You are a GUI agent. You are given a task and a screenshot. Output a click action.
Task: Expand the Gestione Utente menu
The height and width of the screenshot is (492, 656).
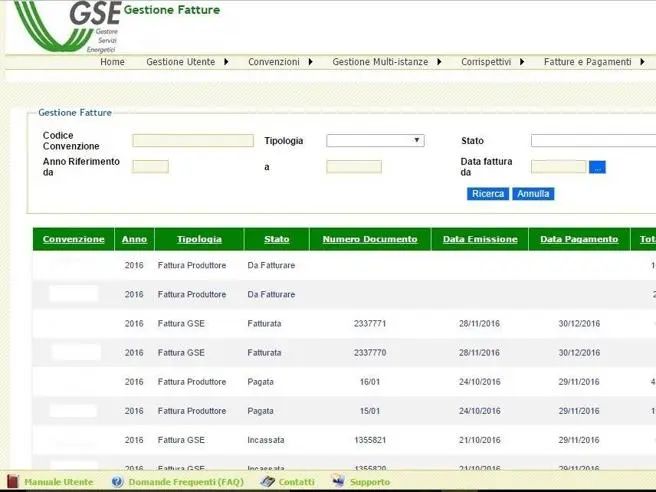click(187, 62)
